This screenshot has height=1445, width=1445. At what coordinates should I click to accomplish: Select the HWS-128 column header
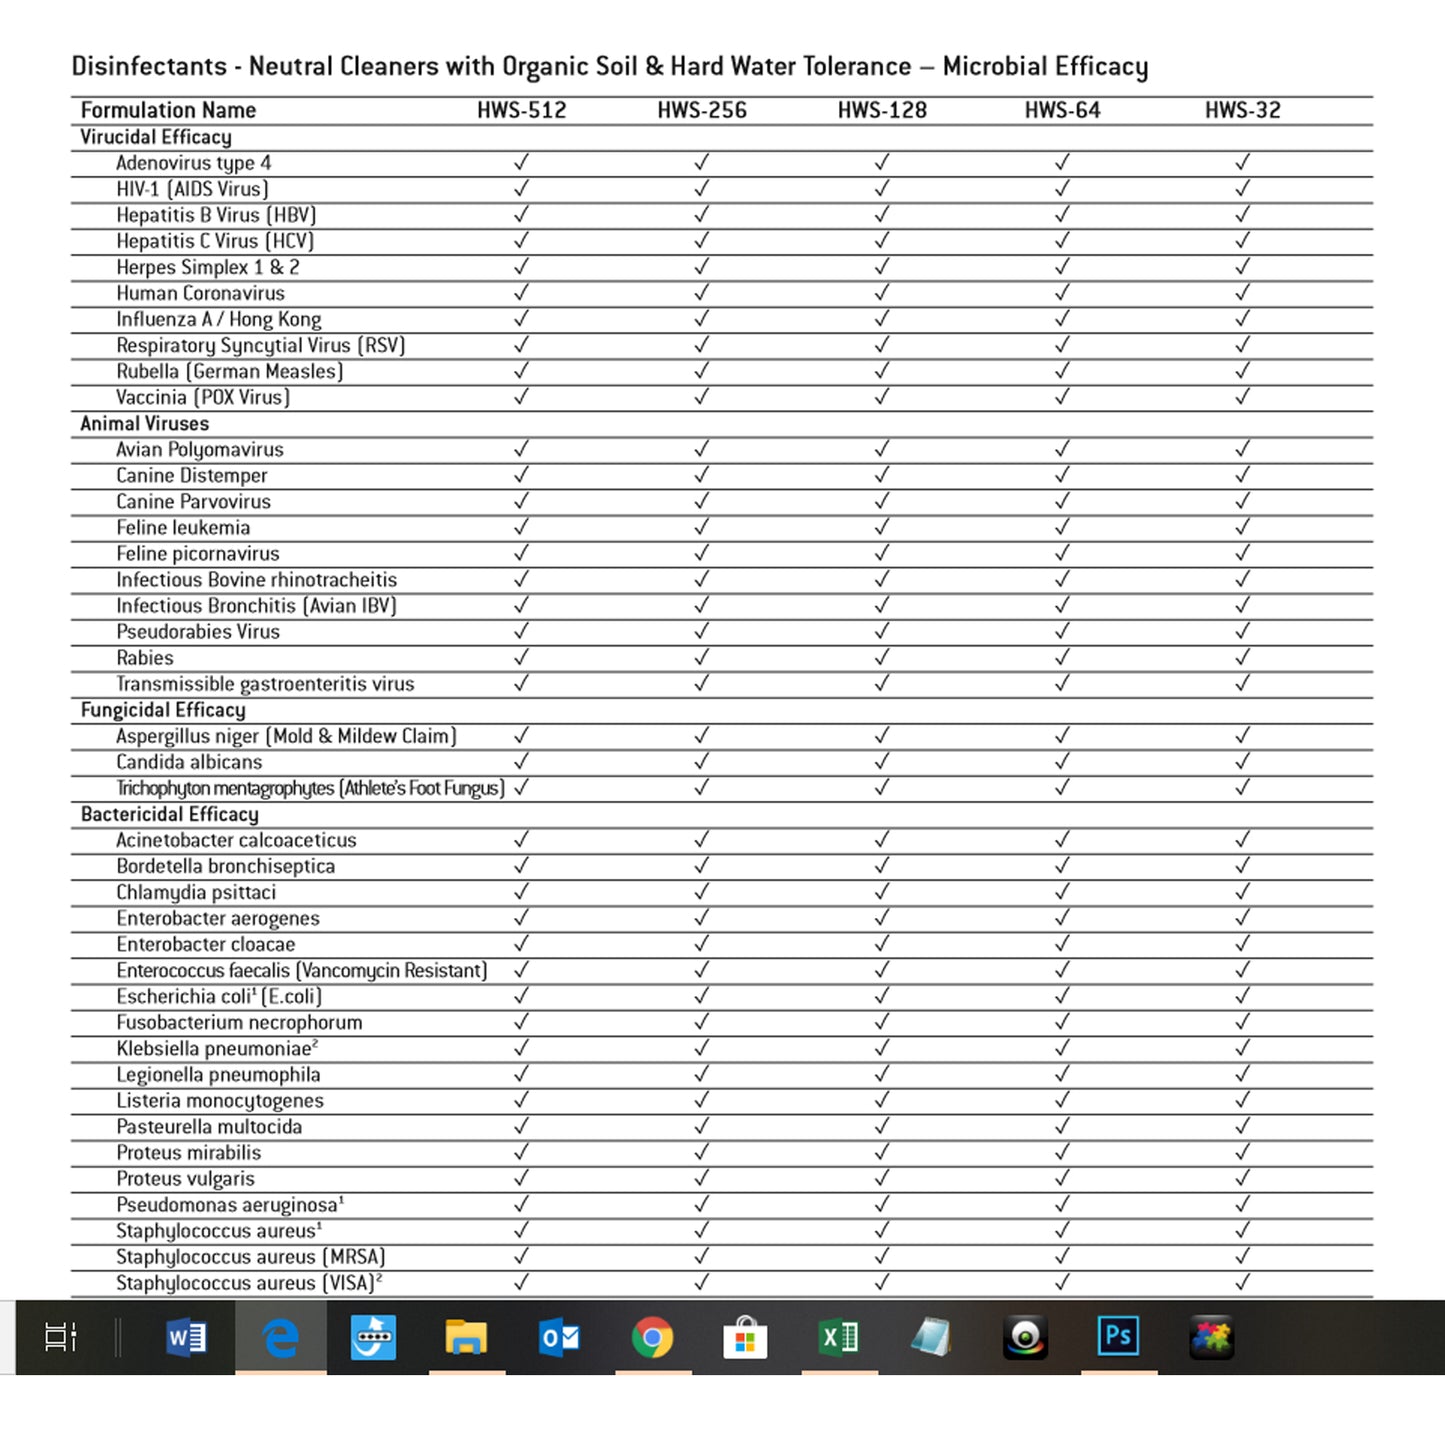[x=882, y=110]
